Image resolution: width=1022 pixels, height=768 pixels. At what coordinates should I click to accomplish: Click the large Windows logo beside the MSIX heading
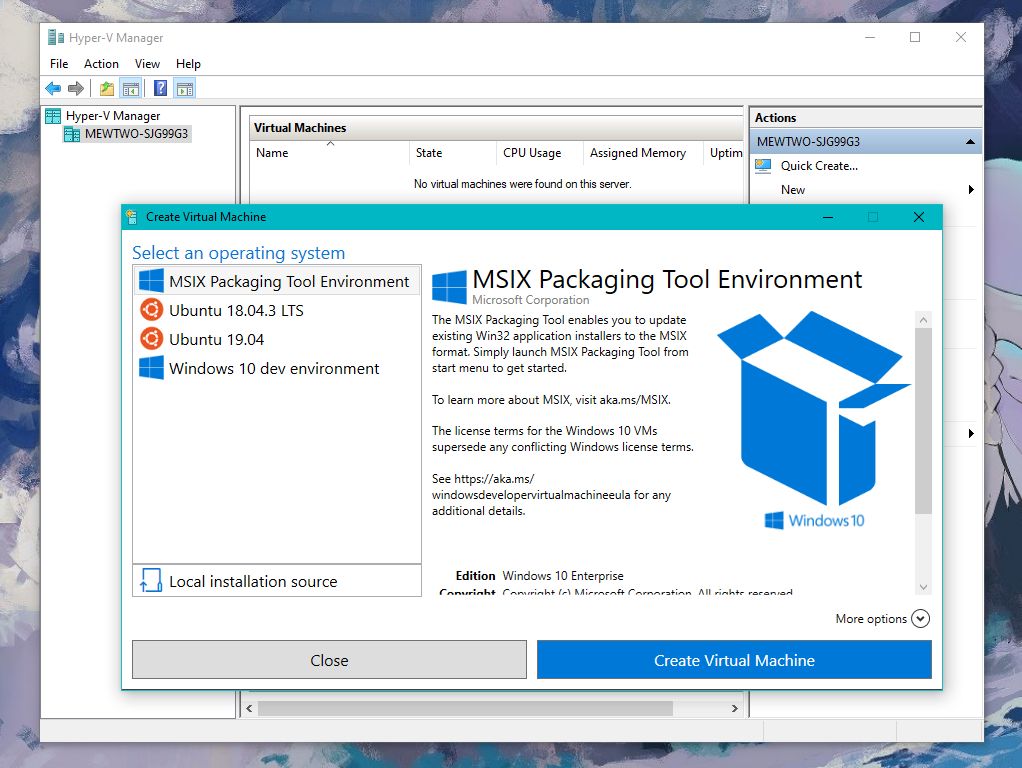point(449,287)
